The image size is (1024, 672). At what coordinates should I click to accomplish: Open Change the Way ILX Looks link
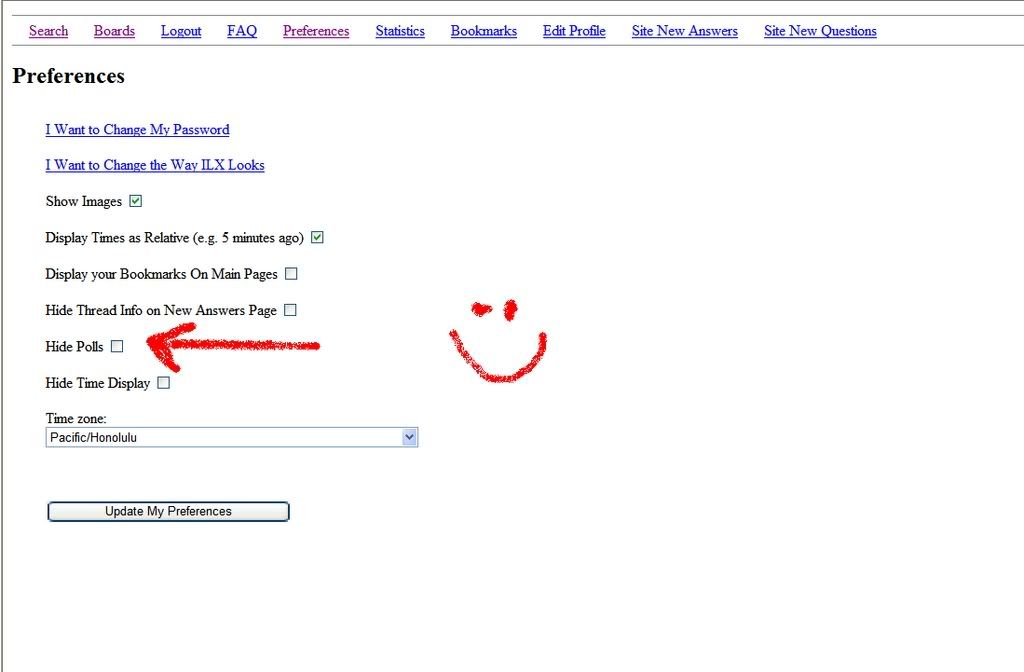[x=155, y=165]
